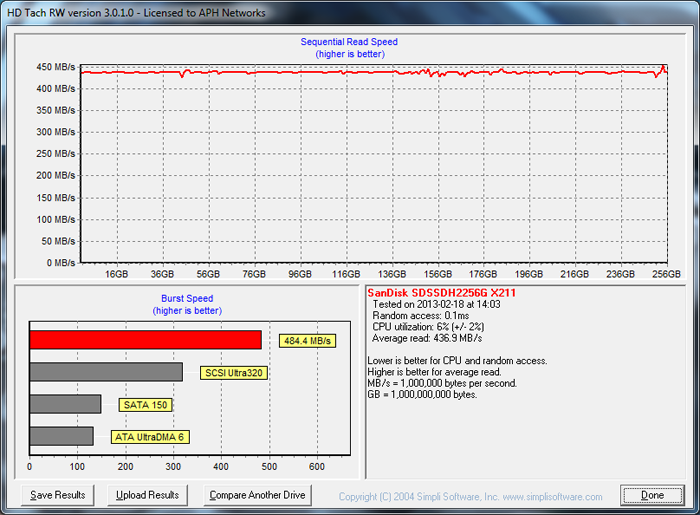Click the ATA UltraDMA 6 gray bar
This screenshot has height=515, width=700.
click(61, 436)
